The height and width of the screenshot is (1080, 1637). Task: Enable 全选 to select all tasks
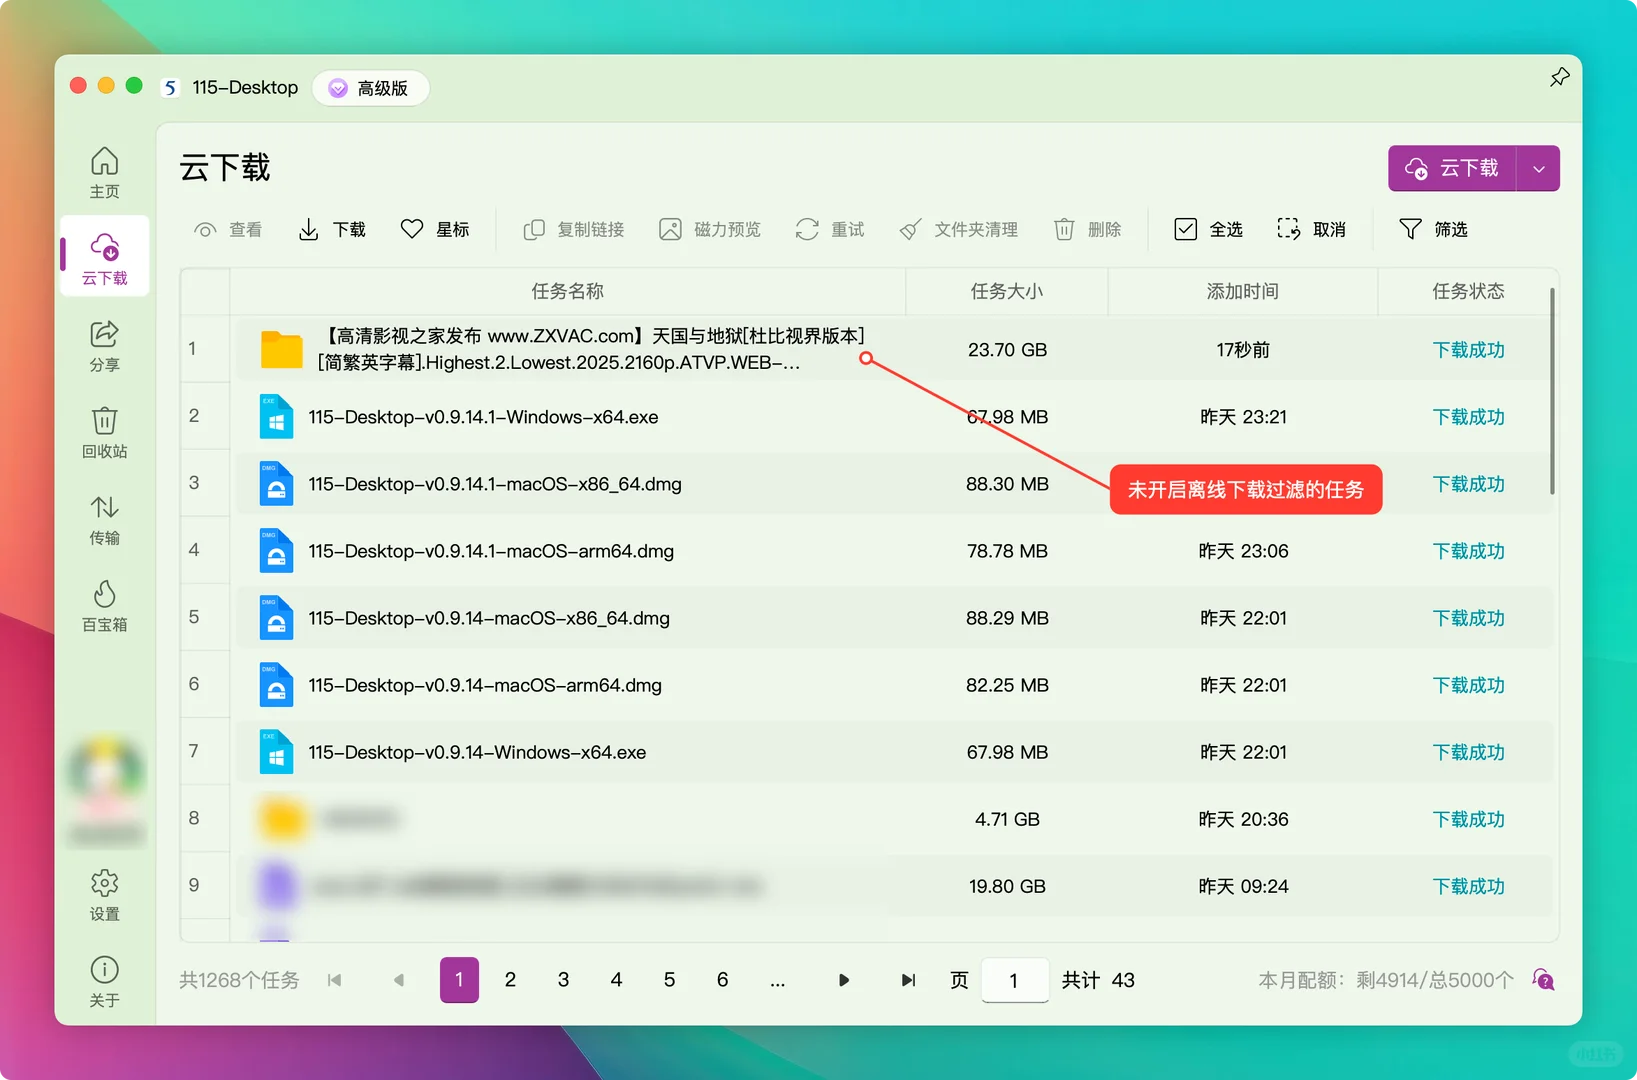1208,229
